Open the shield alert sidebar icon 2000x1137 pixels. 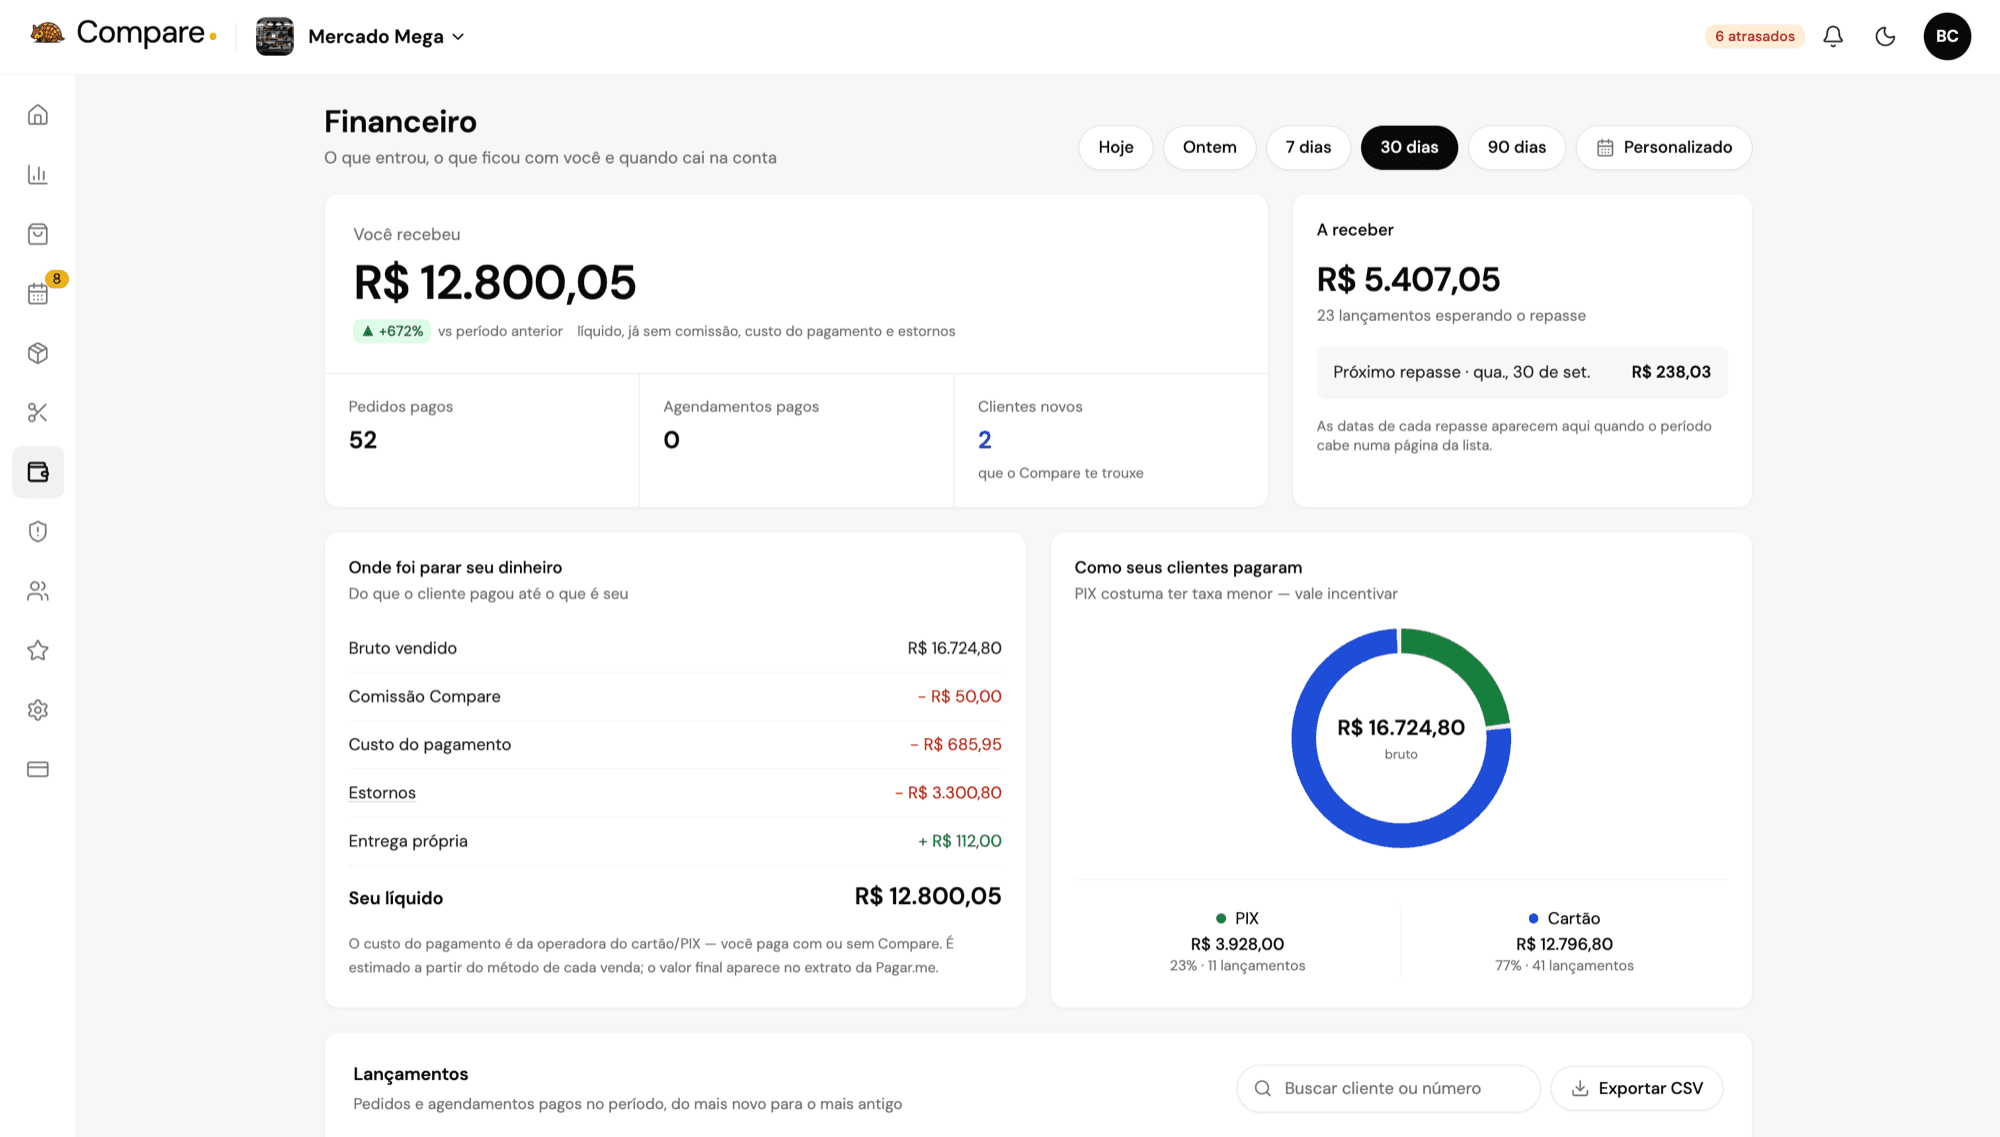tap(38, 531)
